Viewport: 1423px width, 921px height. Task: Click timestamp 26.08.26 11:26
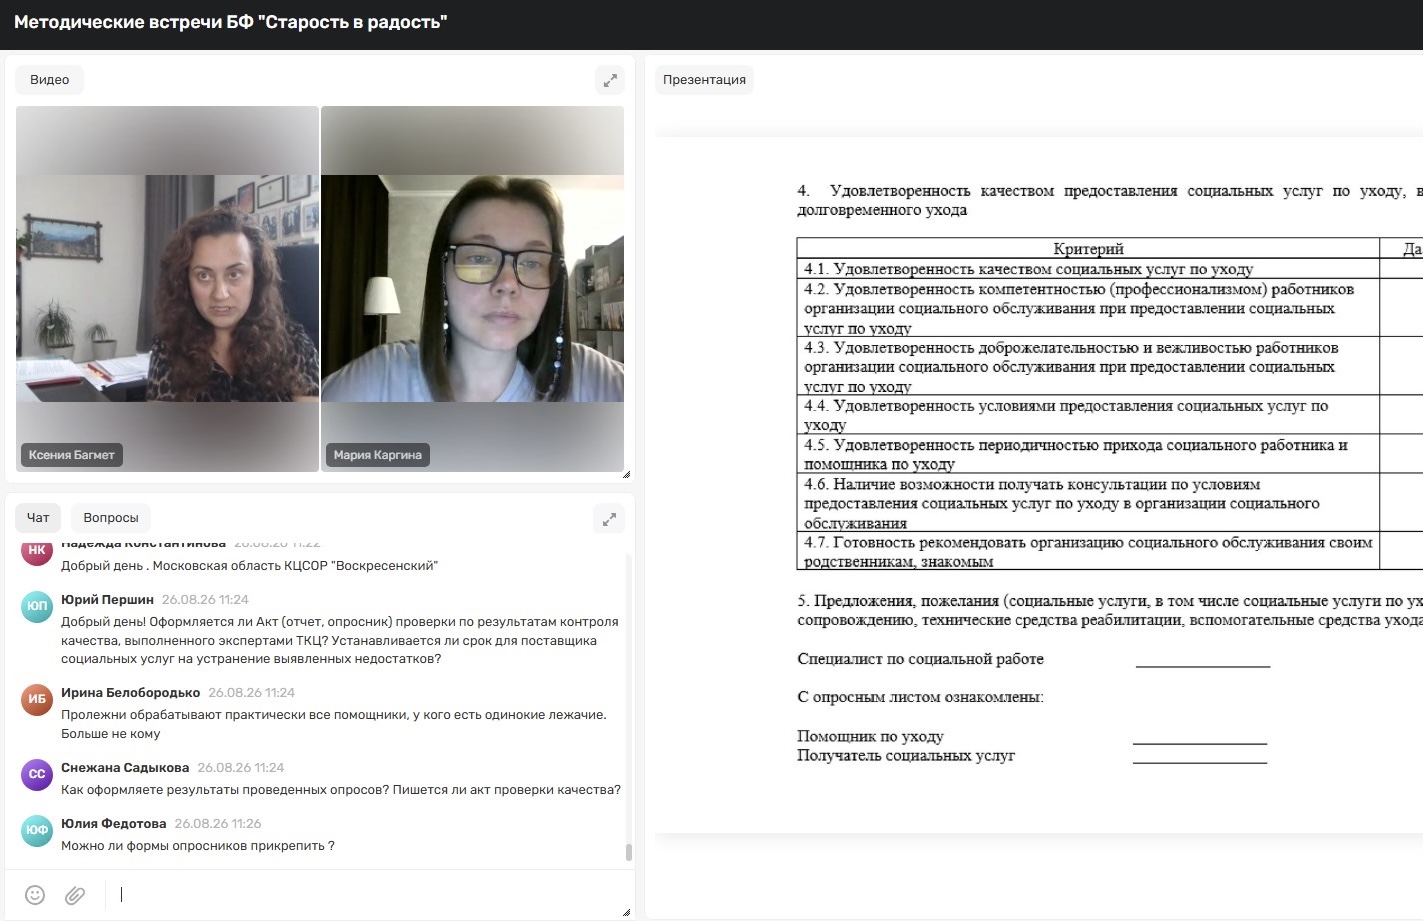(217, 824)
